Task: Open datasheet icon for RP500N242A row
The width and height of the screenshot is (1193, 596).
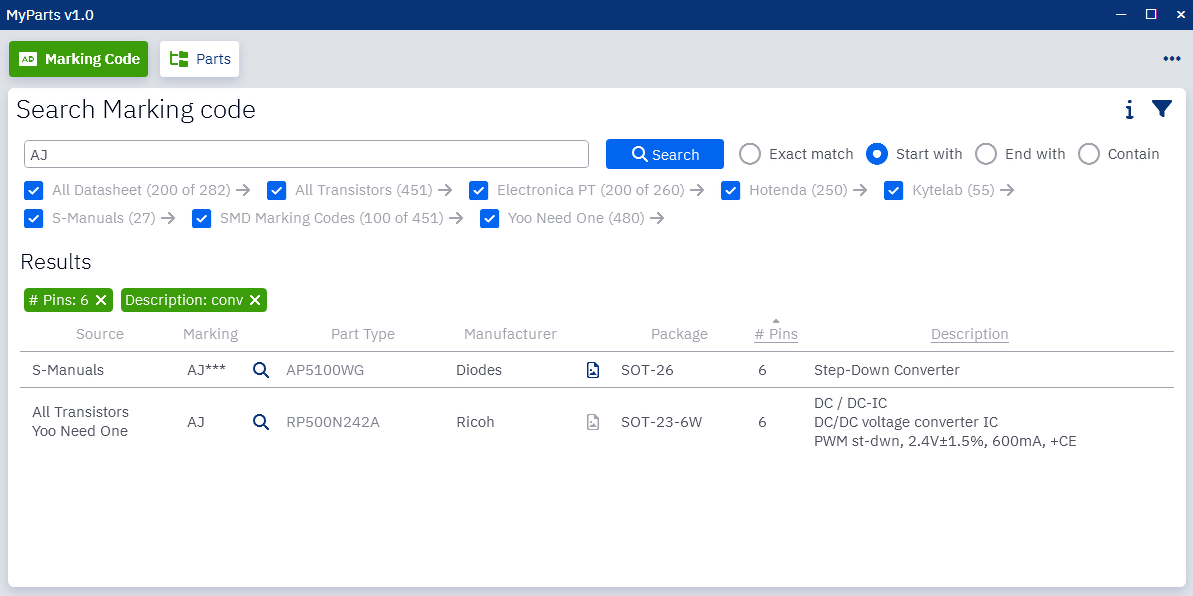Action: (593, 422)
